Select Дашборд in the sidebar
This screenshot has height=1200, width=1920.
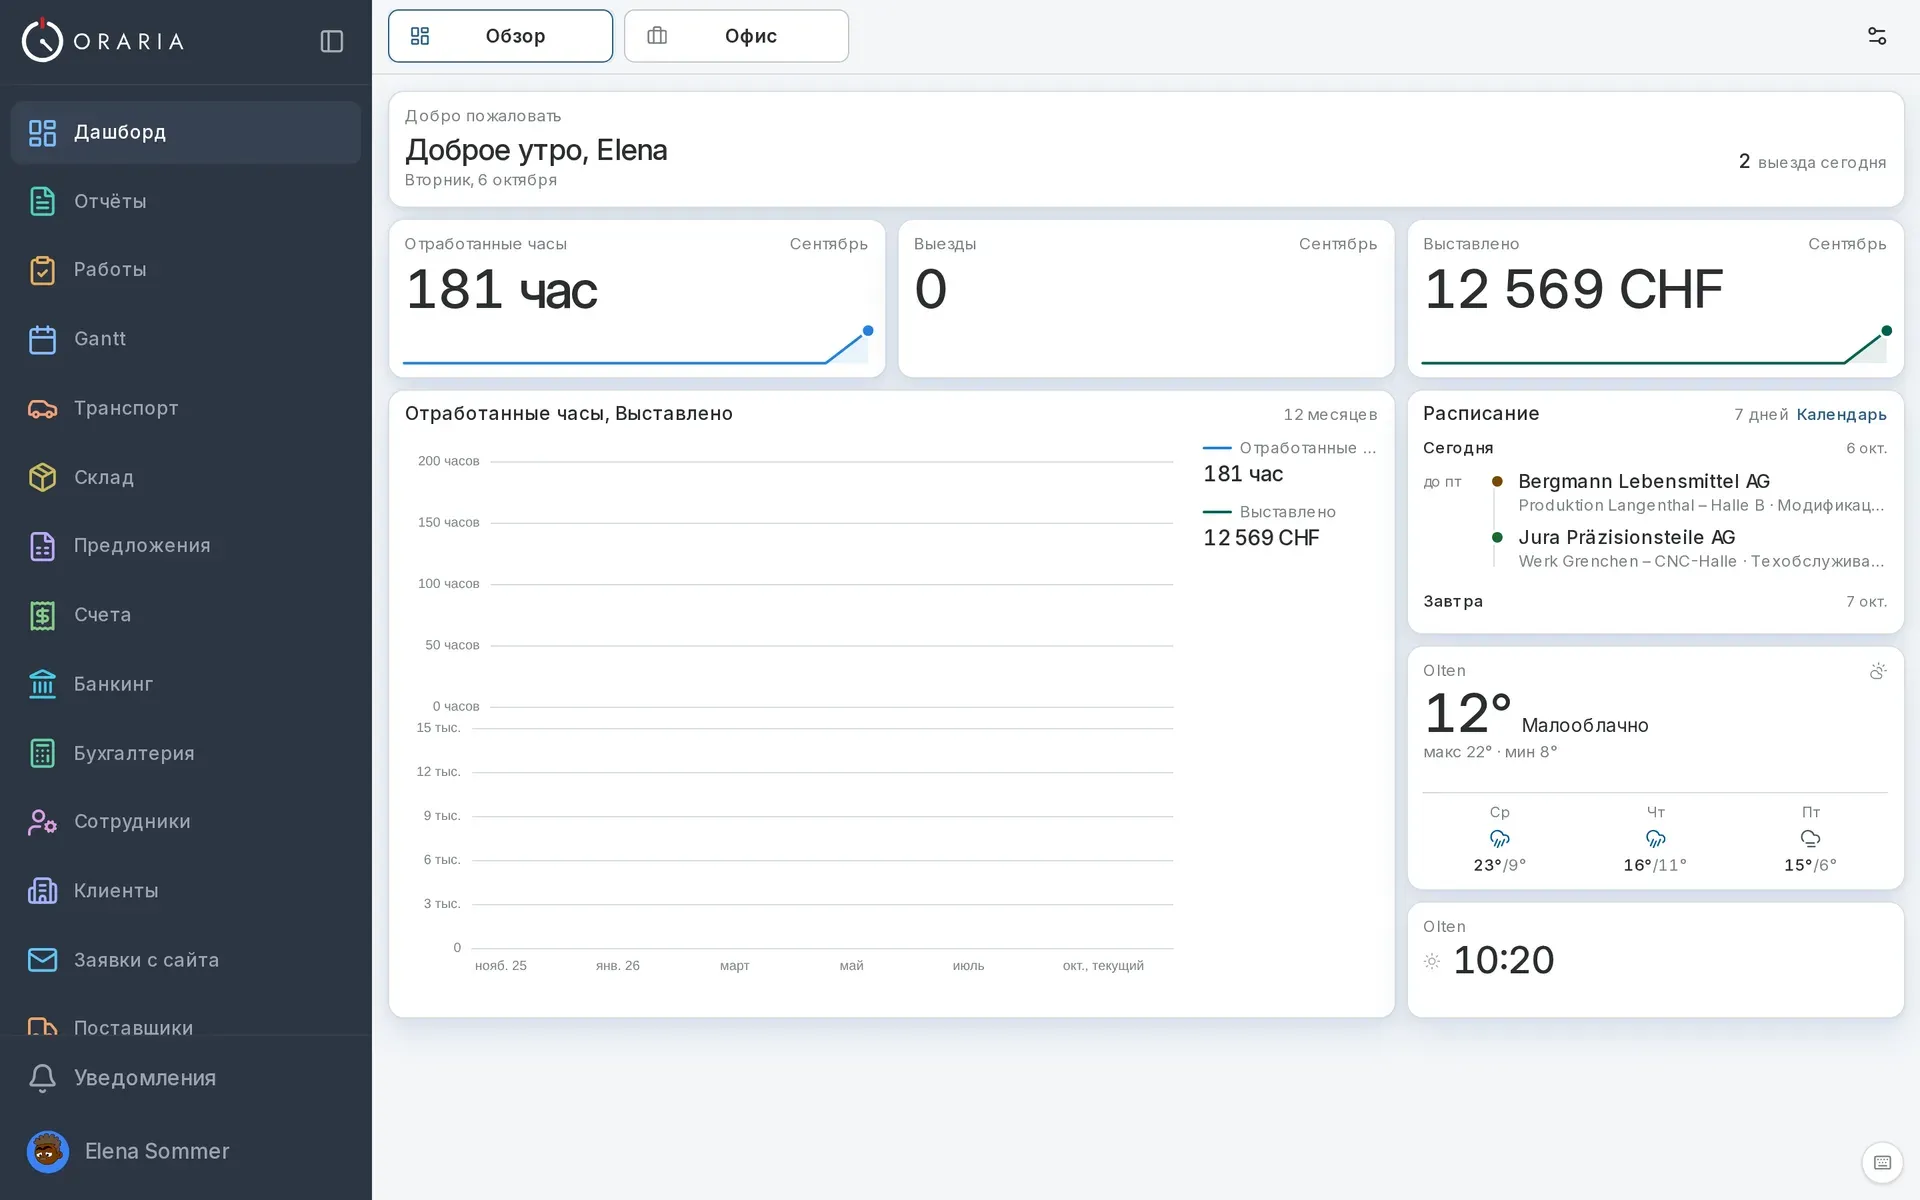tap(186, 132)
